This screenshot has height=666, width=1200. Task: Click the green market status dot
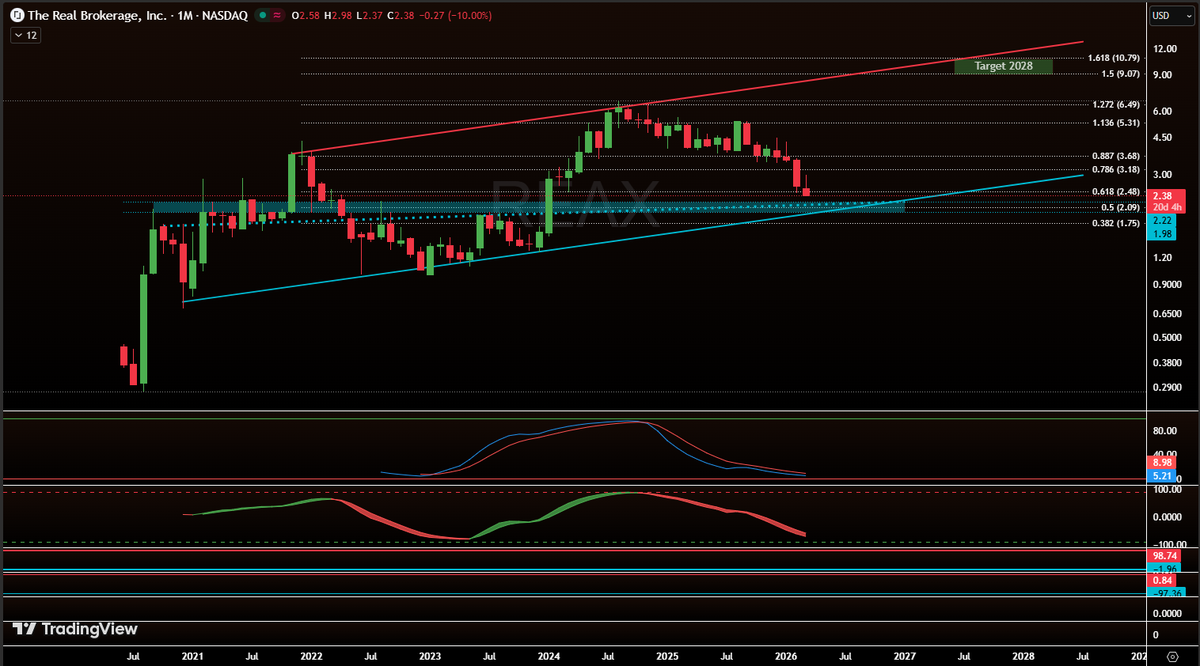pos(262,15)
